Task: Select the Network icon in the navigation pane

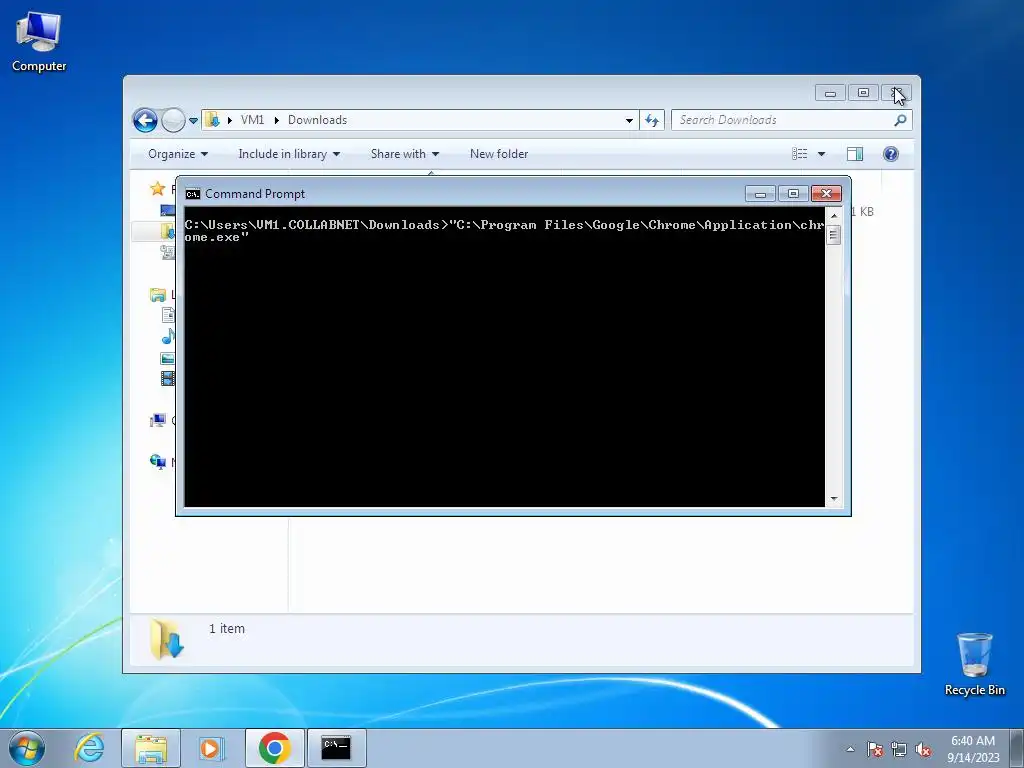Action: tap(157, 462)
